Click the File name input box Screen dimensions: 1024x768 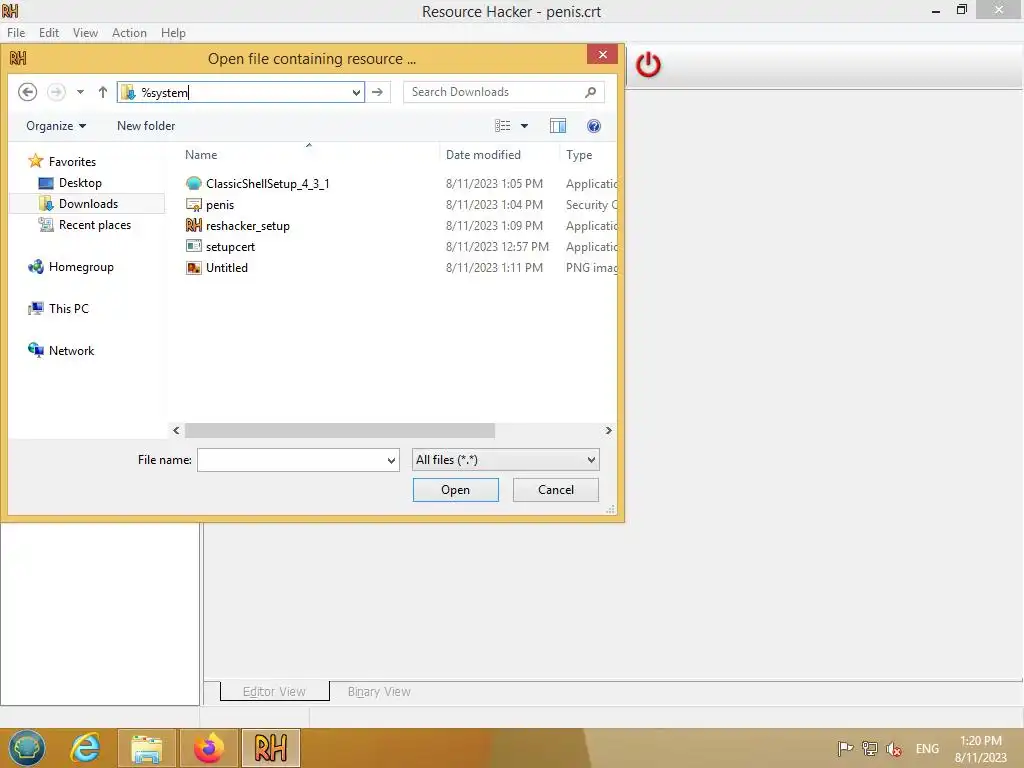291,460
